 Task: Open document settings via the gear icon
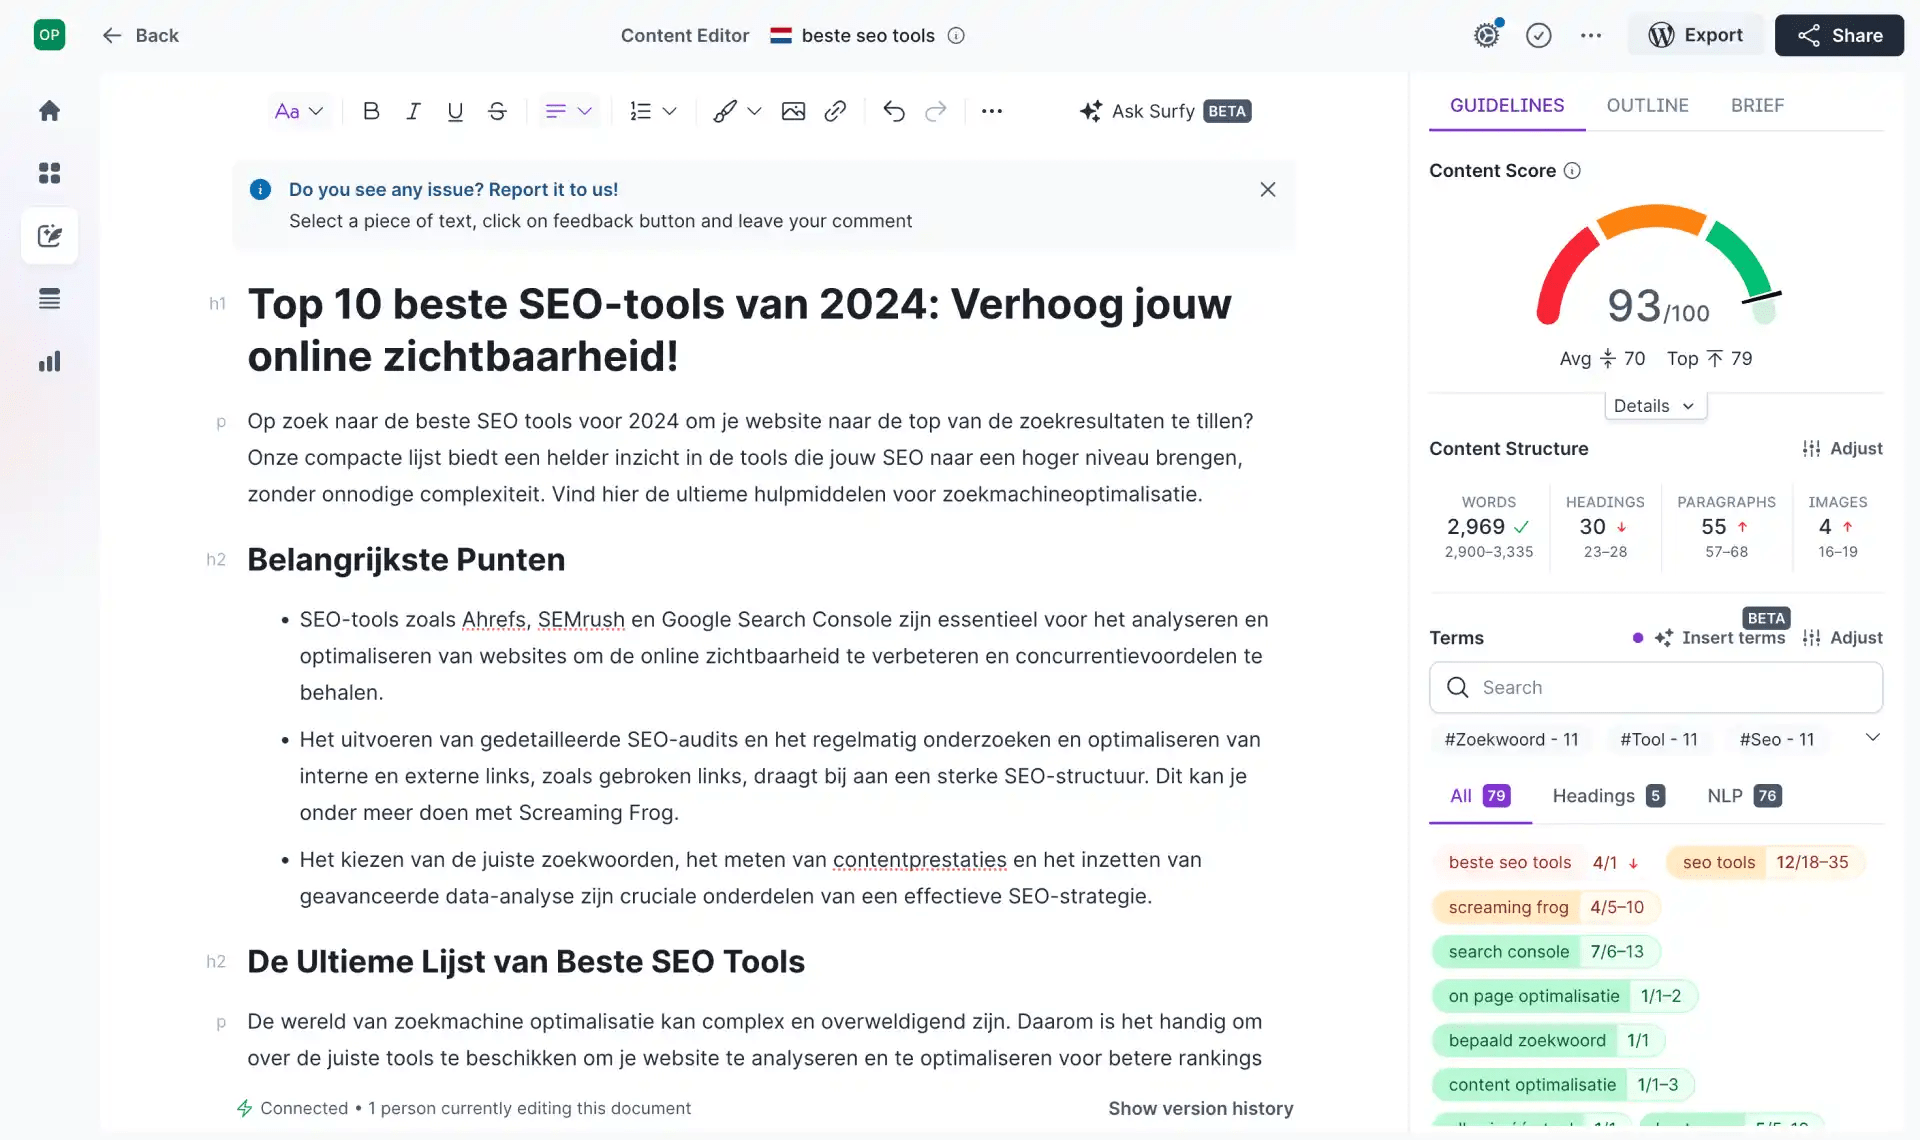click(1486, 34)
